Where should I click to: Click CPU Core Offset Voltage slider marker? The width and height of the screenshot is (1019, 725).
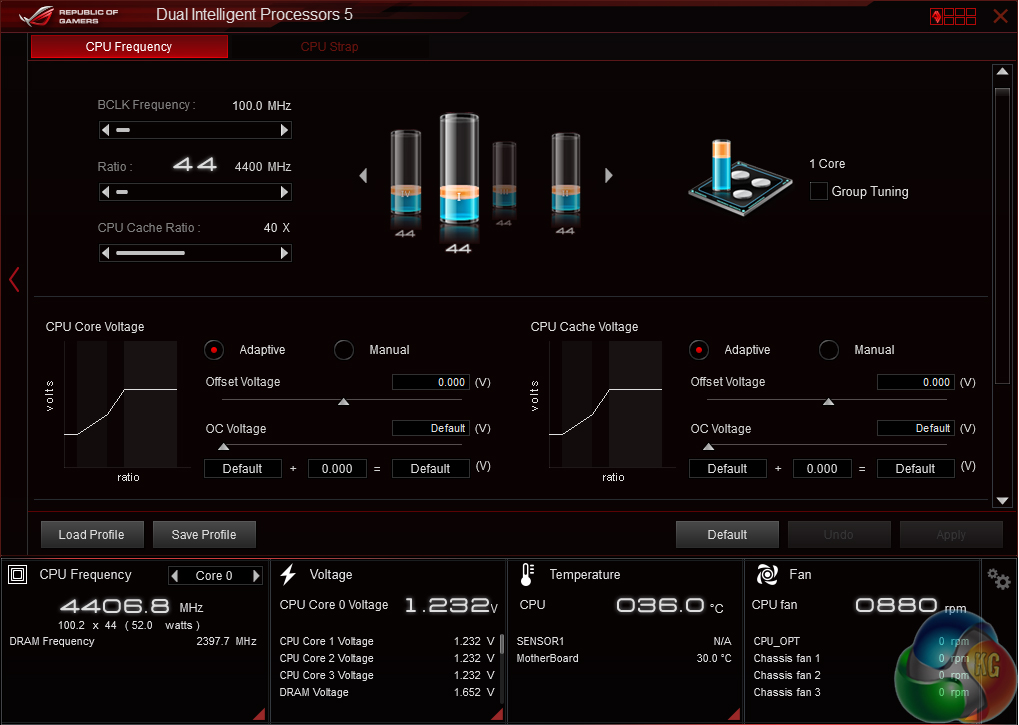pos(344,402)
